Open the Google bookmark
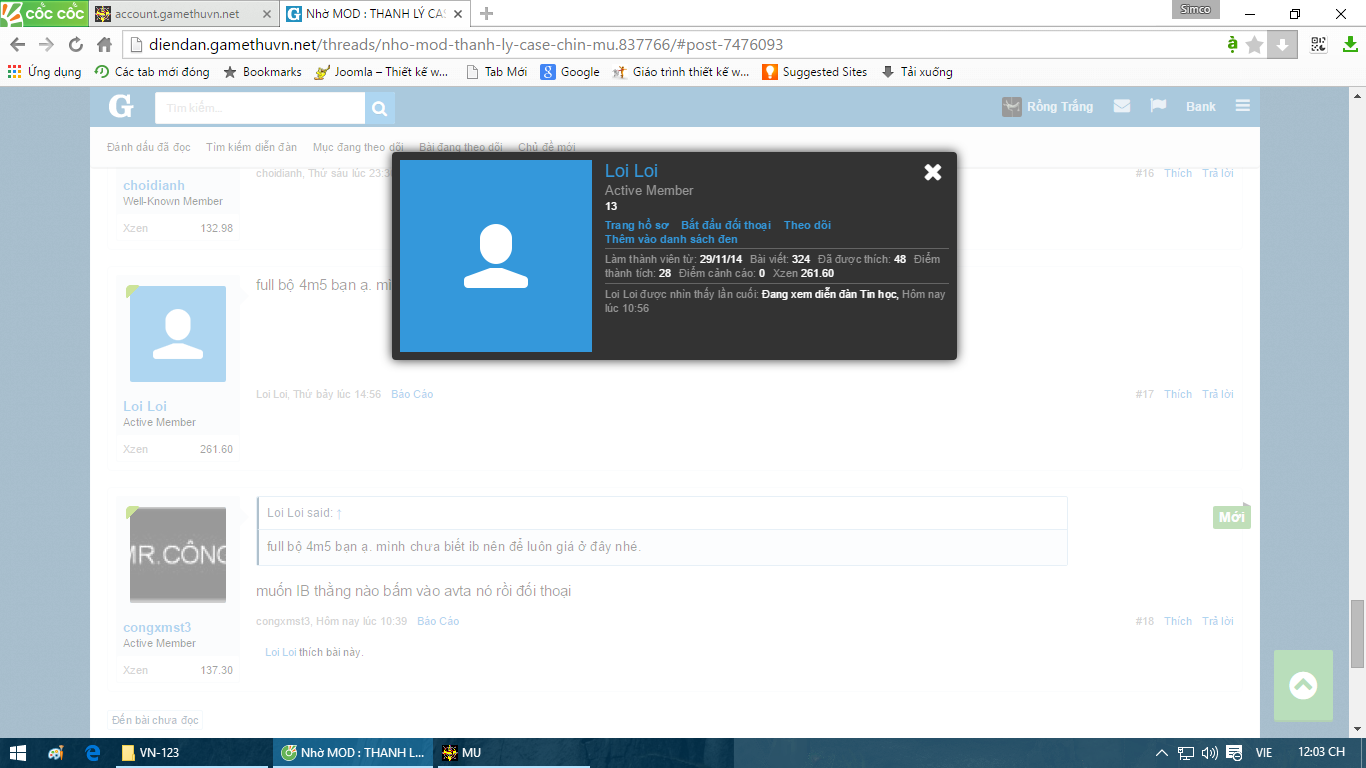 pyautogui.click(x=570, y=72)
